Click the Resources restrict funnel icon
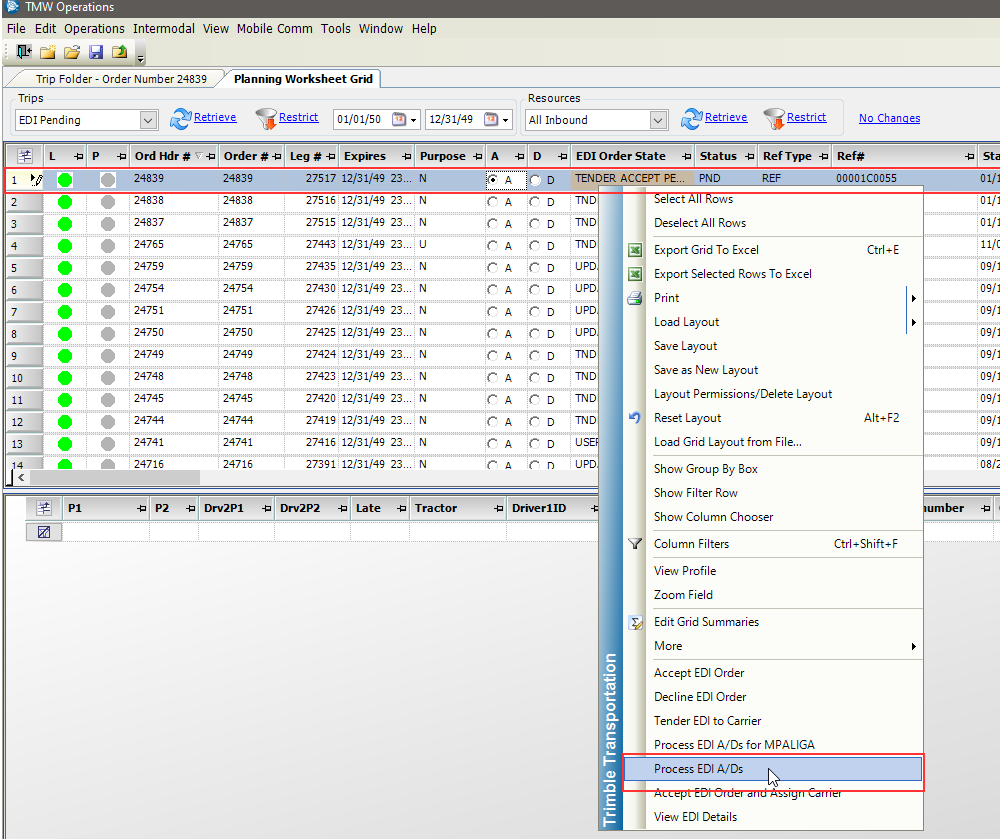This screenshot has width=1004, height=839. pos(773,119)
